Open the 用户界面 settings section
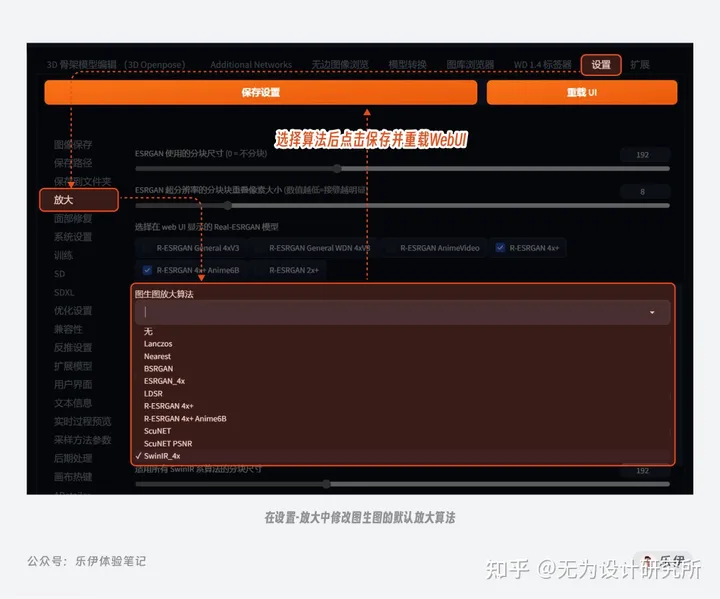The width and height of the screenshot is (720, 599). (x=73, y=384)
